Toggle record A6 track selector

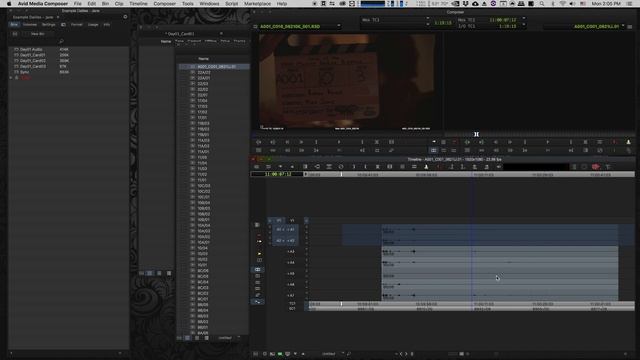pos(291,284)
